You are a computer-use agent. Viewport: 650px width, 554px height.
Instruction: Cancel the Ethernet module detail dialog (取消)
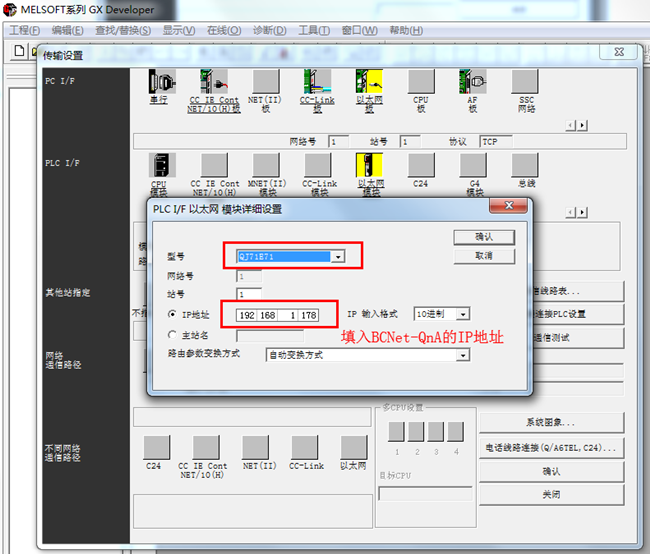484,256
